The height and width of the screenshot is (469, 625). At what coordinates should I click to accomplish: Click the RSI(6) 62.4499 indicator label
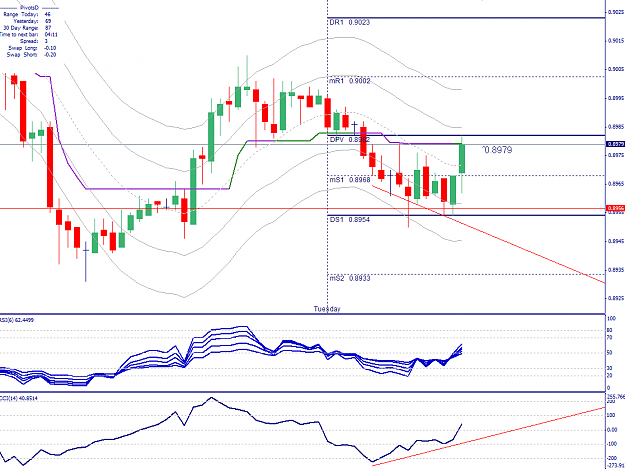pos(17,320)
